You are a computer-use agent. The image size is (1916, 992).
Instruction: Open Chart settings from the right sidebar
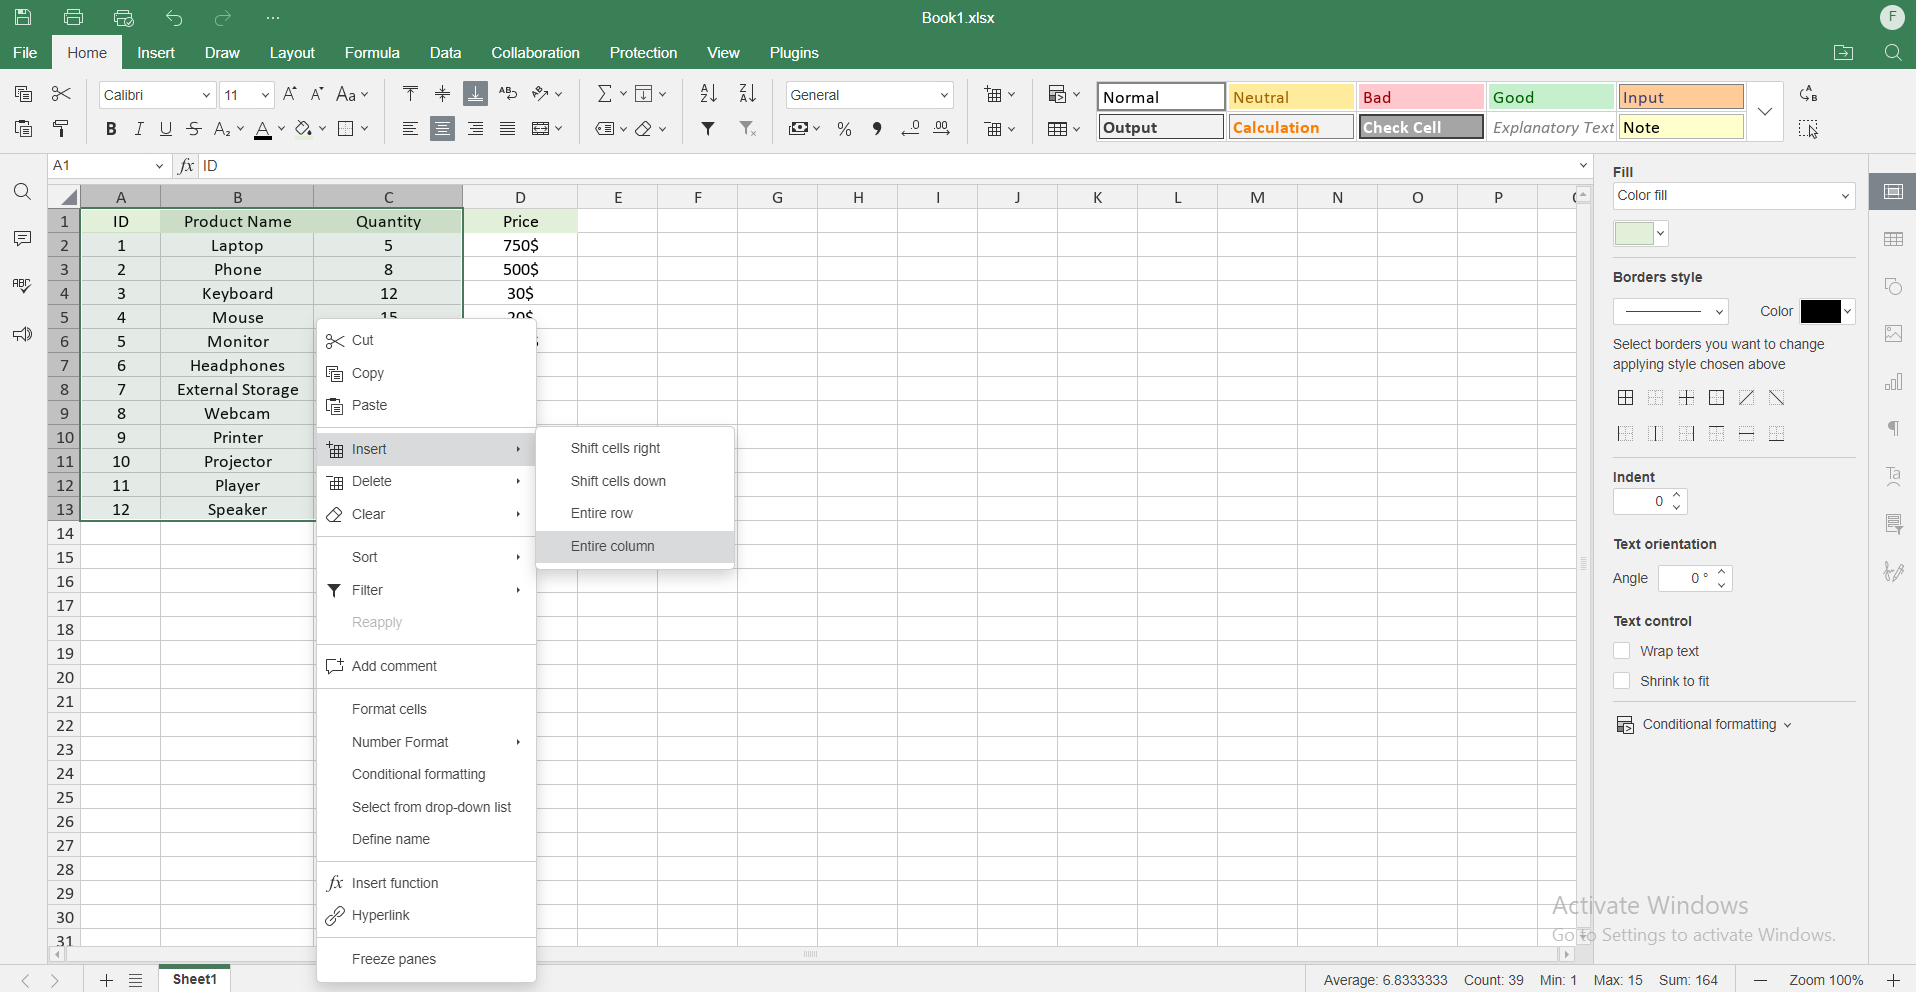(1894, 381)
